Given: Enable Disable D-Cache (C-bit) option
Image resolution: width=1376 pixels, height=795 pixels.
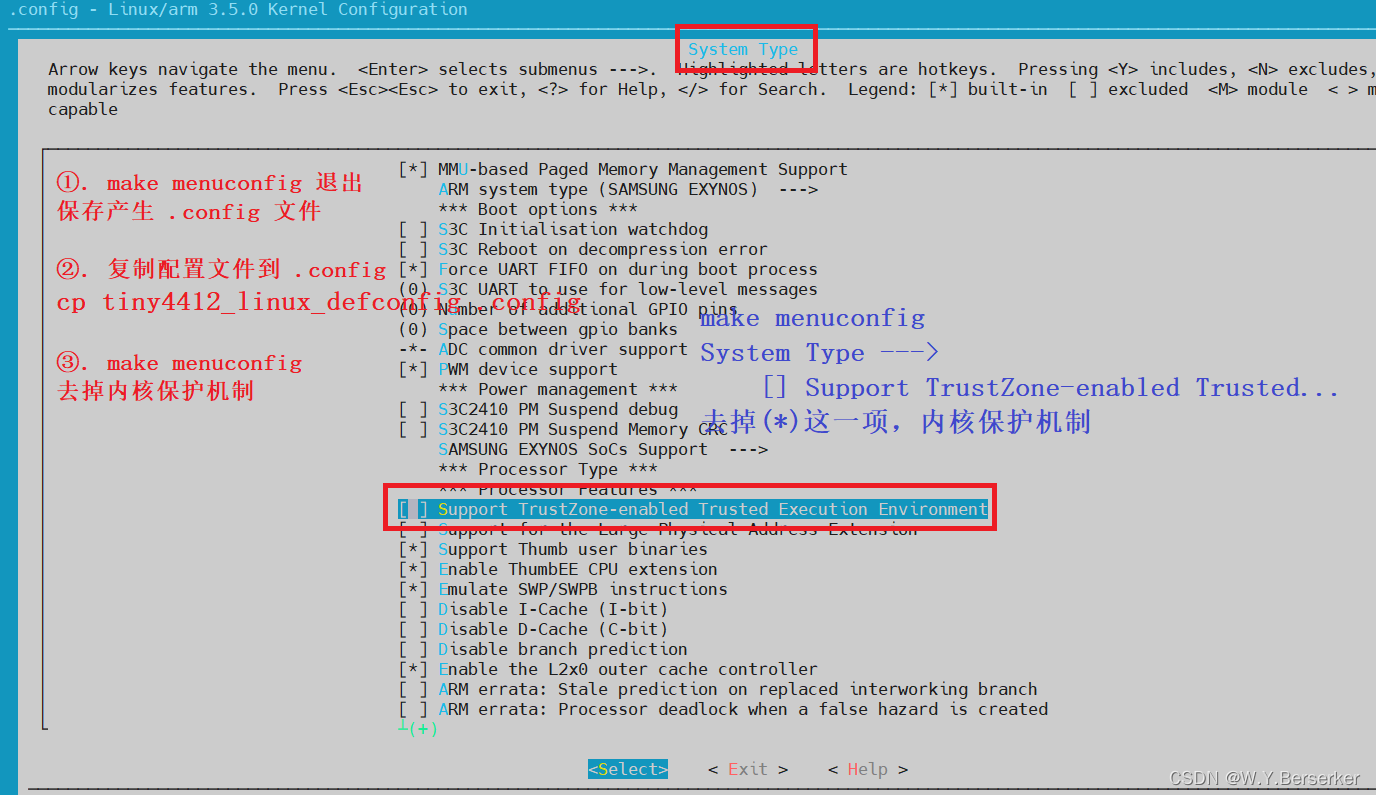Looking at the screenshot, I should tap(533, 629).
